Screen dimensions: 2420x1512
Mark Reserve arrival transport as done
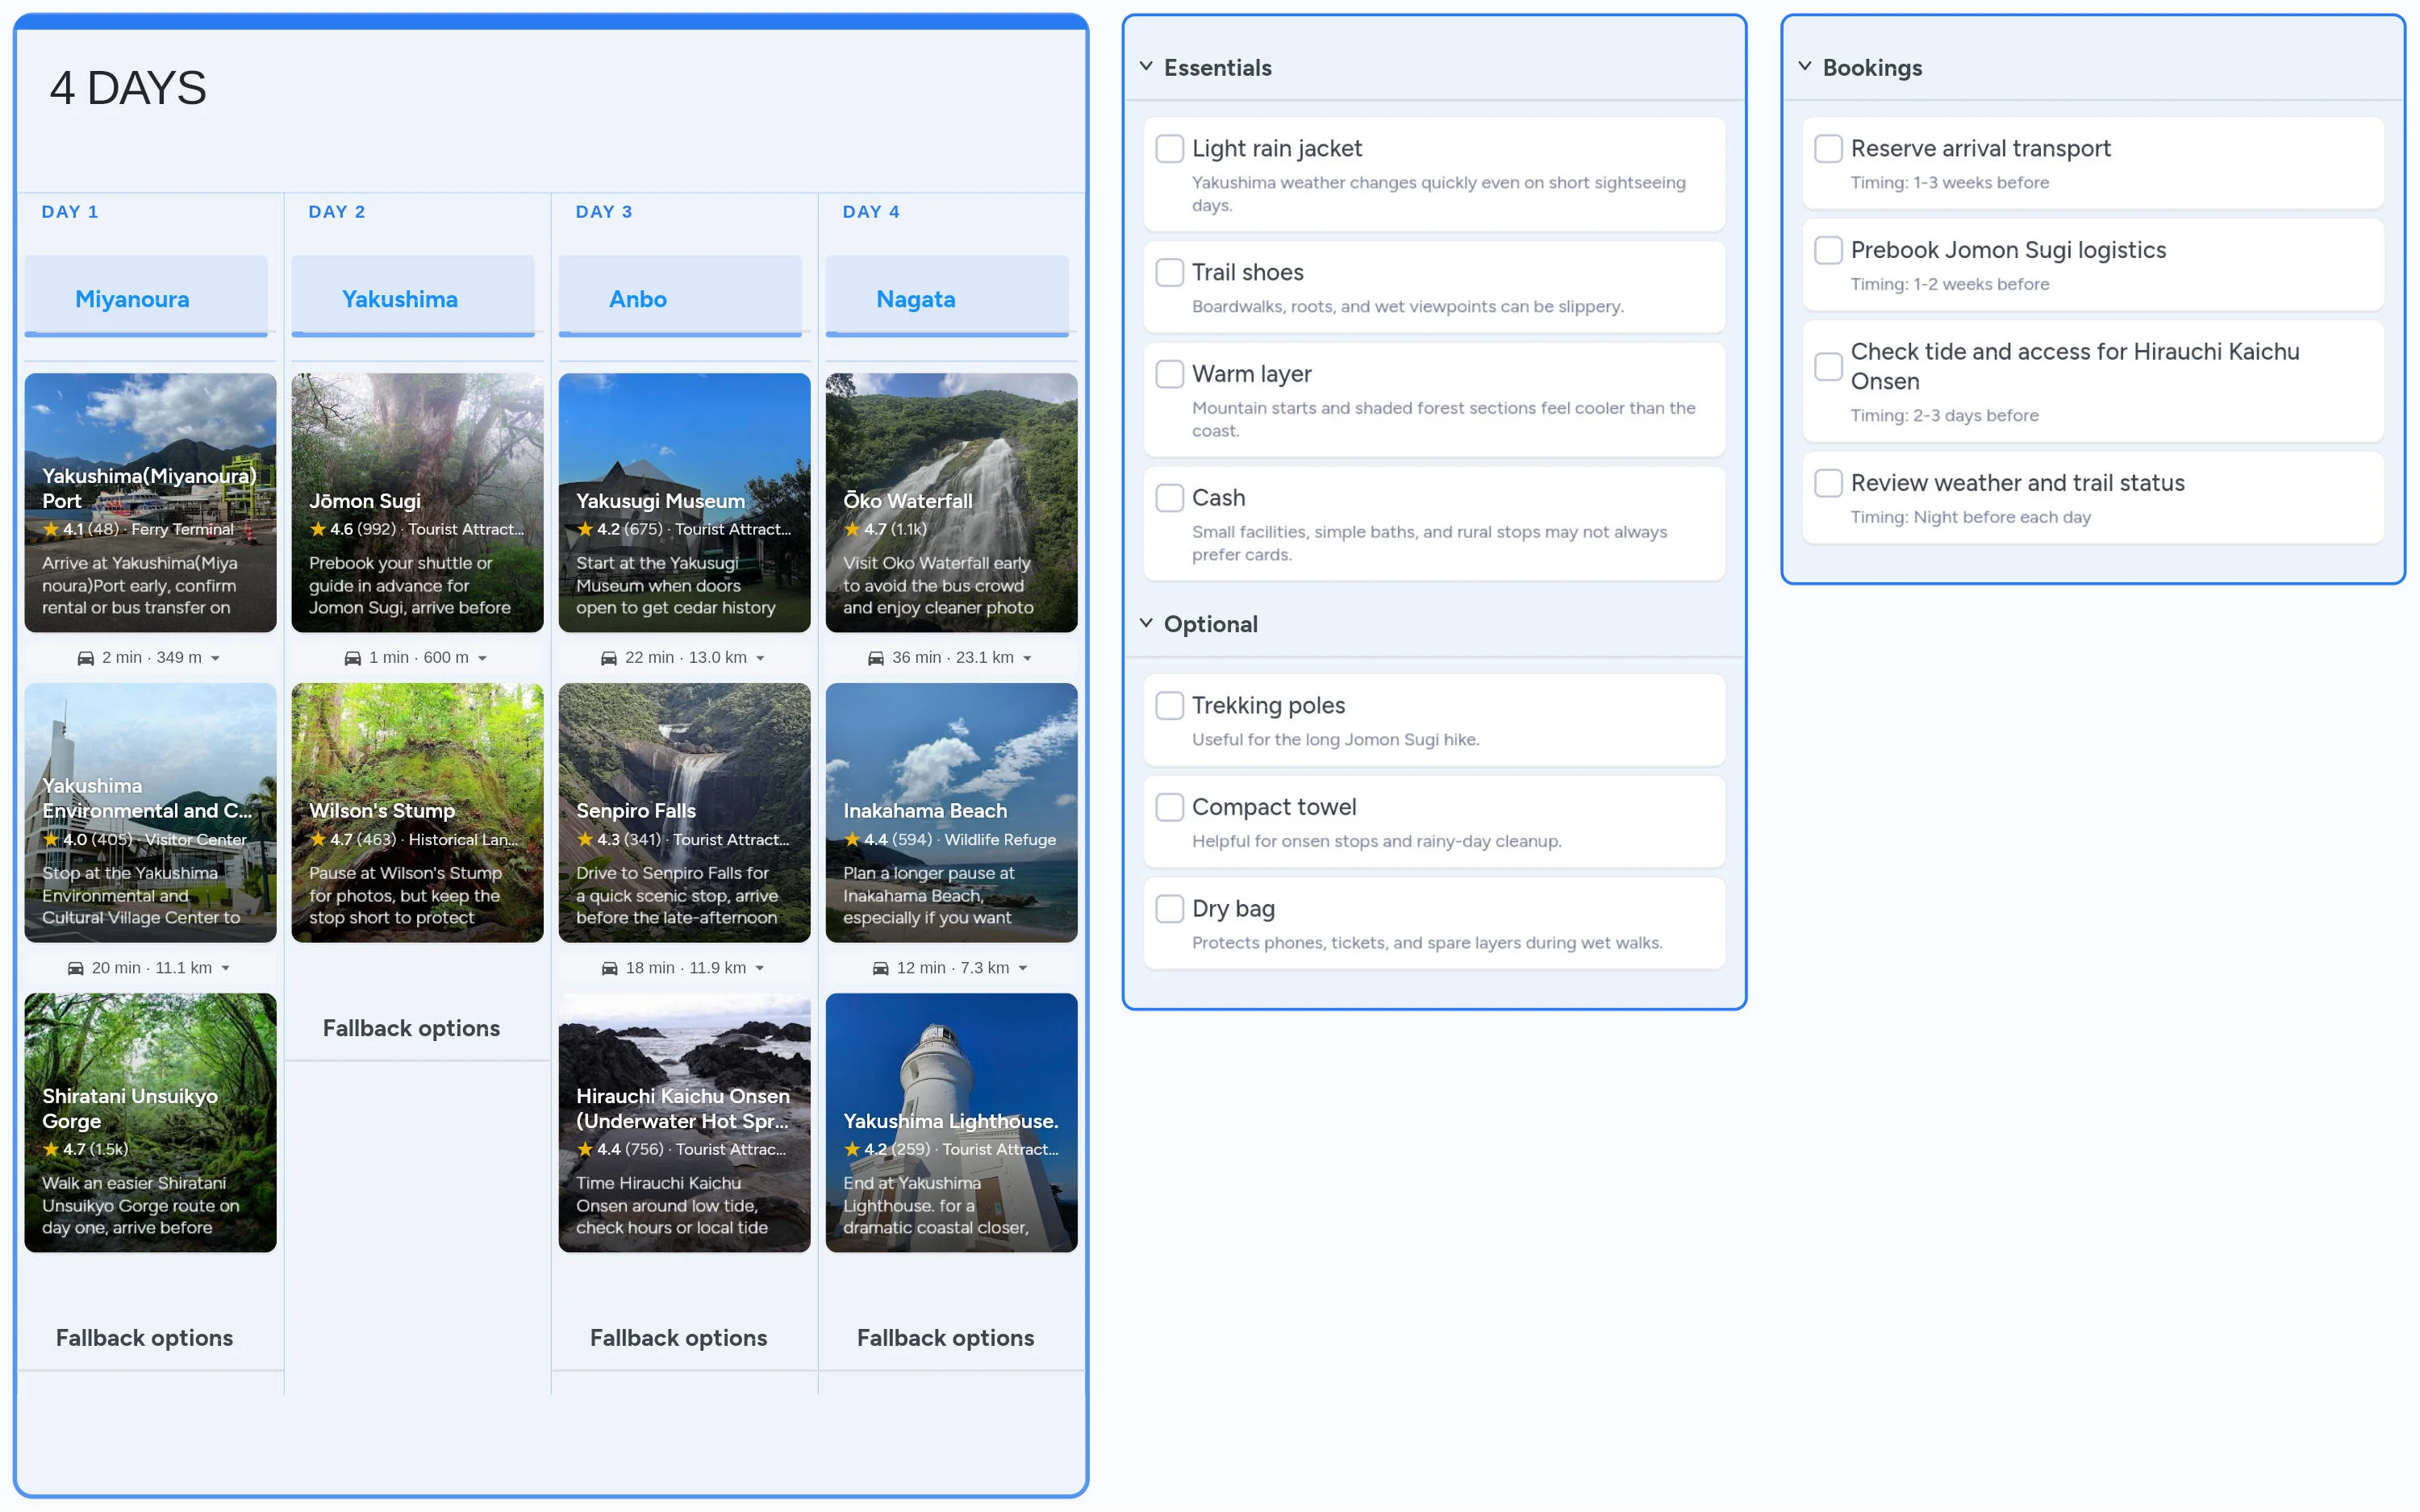1828,149
